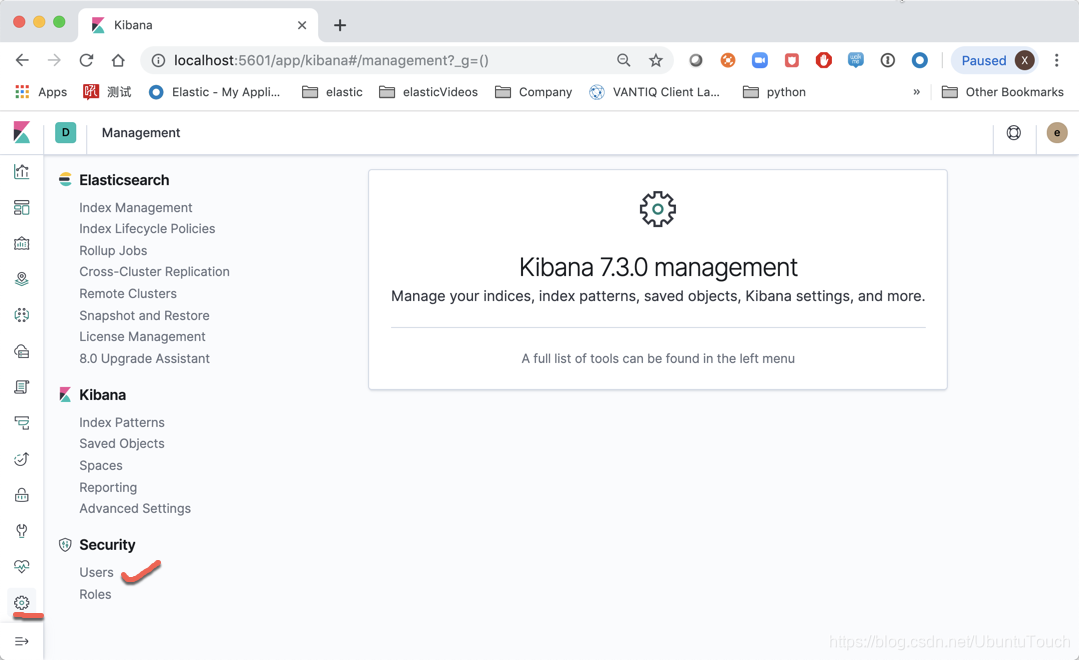The height and width of the screenshot is (660, 1079).
Task: Open the Stack Monitoring heartbeat icon
Action: (21, 566)
